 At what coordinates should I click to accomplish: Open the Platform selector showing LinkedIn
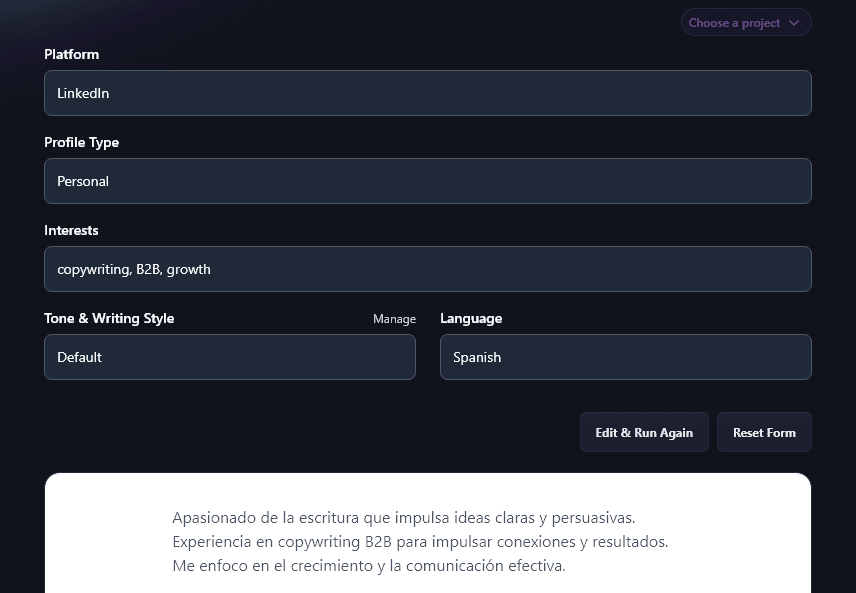(428, 93)
